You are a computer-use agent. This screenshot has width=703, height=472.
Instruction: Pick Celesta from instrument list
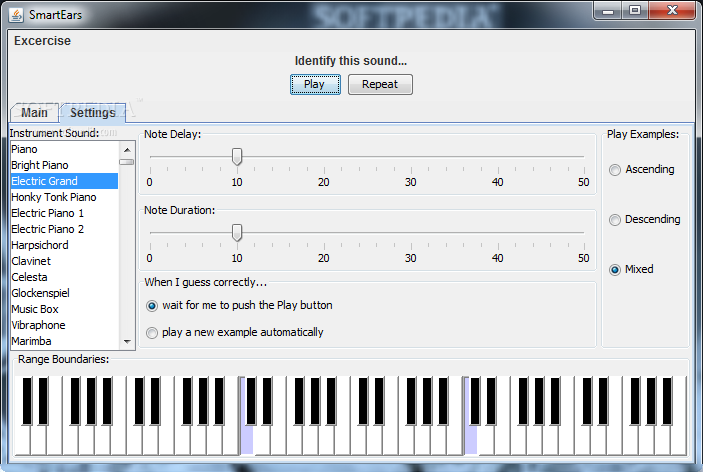(65, 277)
